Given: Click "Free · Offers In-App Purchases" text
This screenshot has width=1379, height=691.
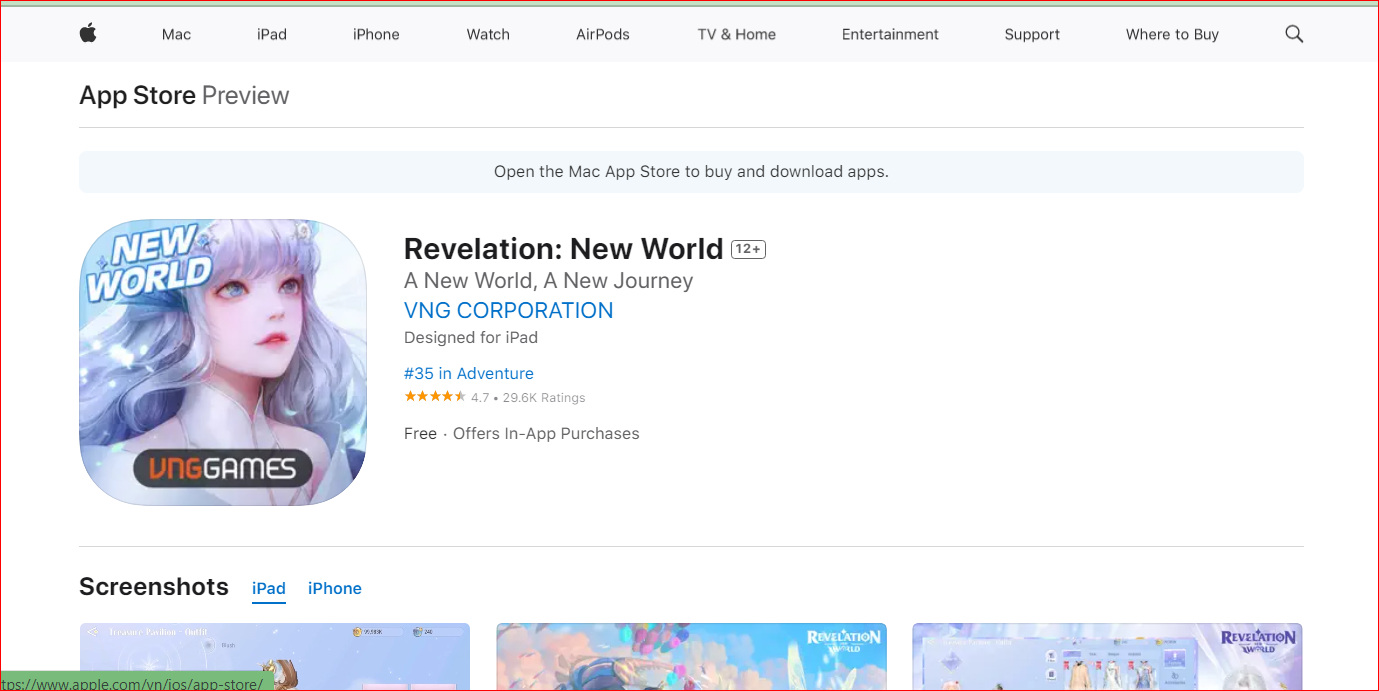Looking at the screenshot, I should pos(521,433).
